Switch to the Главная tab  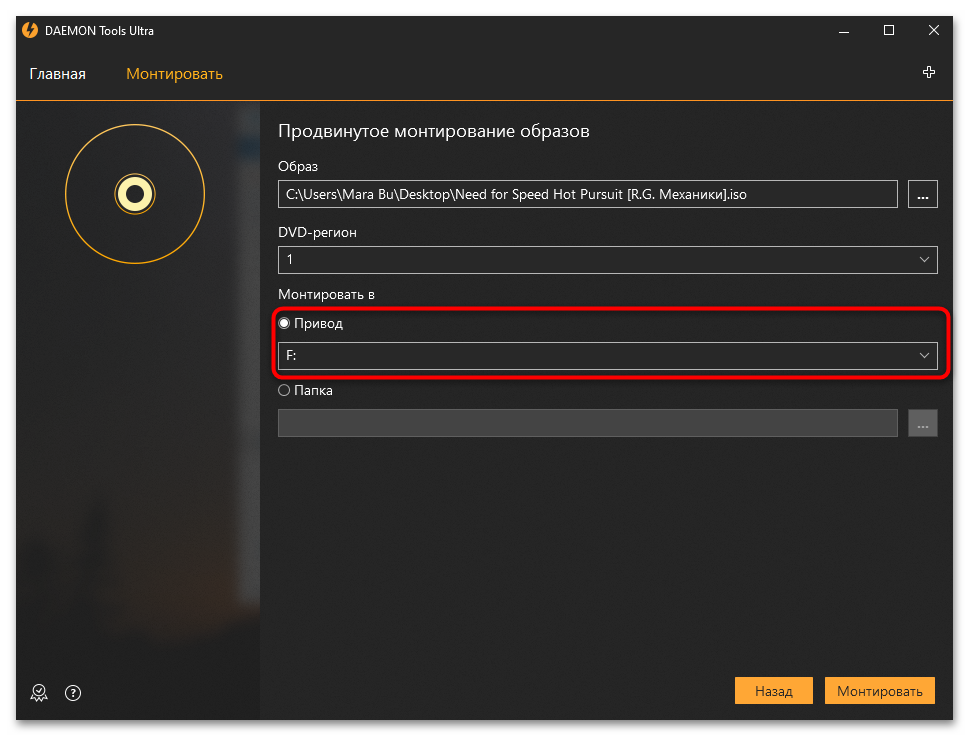tap(57, 74)
